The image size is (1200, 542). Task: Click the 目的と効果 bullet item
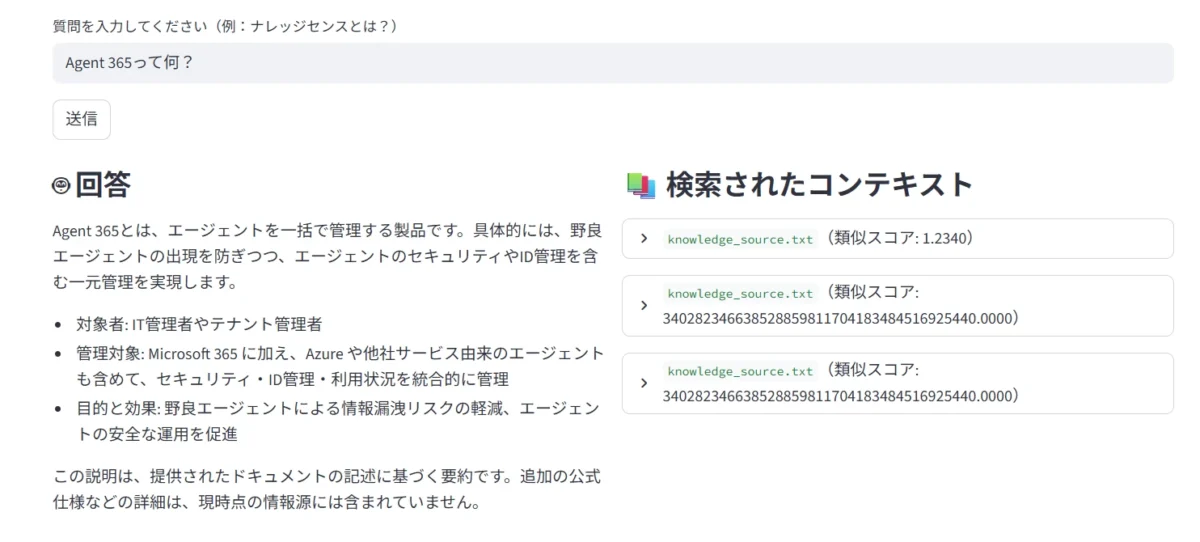point(336,421)
